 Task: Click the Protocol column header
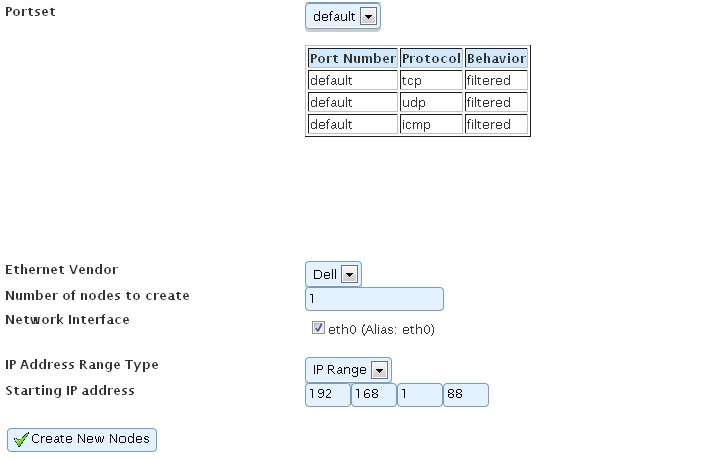click(x=431, y=58)
